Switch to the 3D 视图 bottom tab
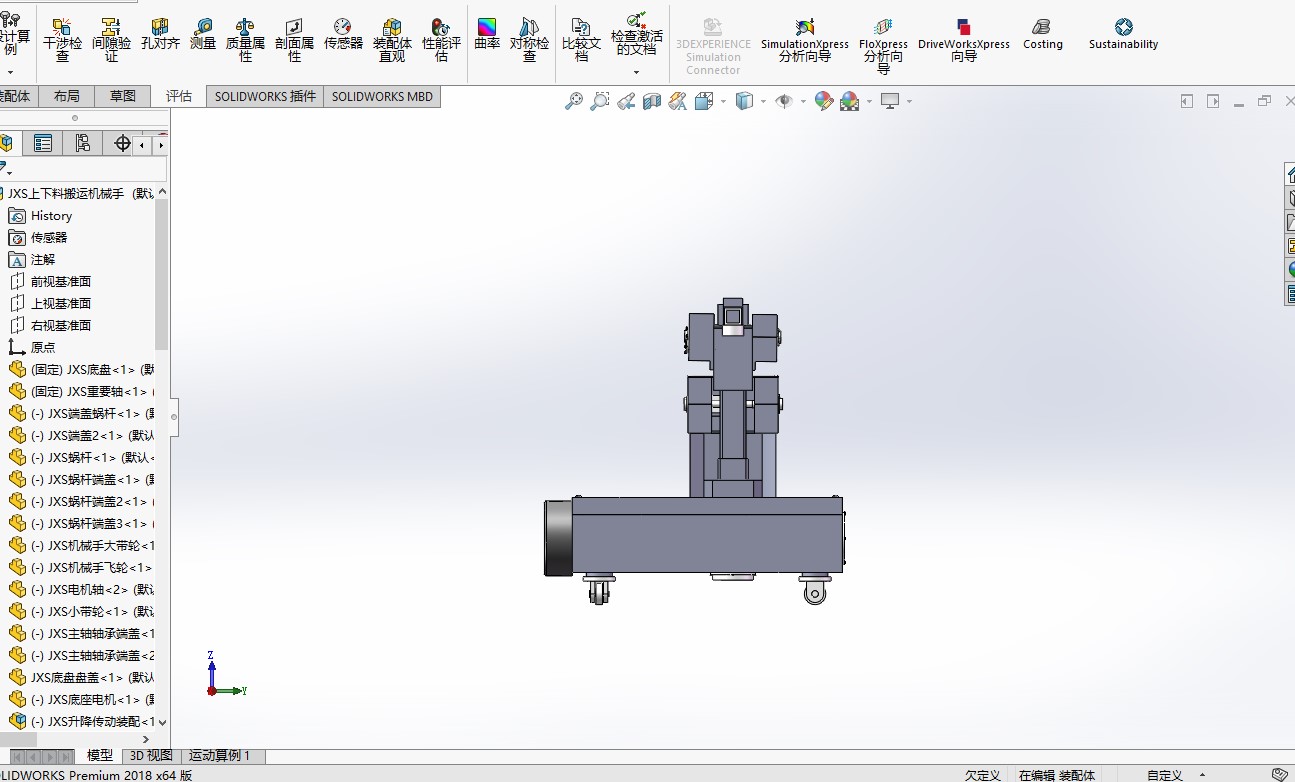The image size is (1295, 782). click(151, 756)
